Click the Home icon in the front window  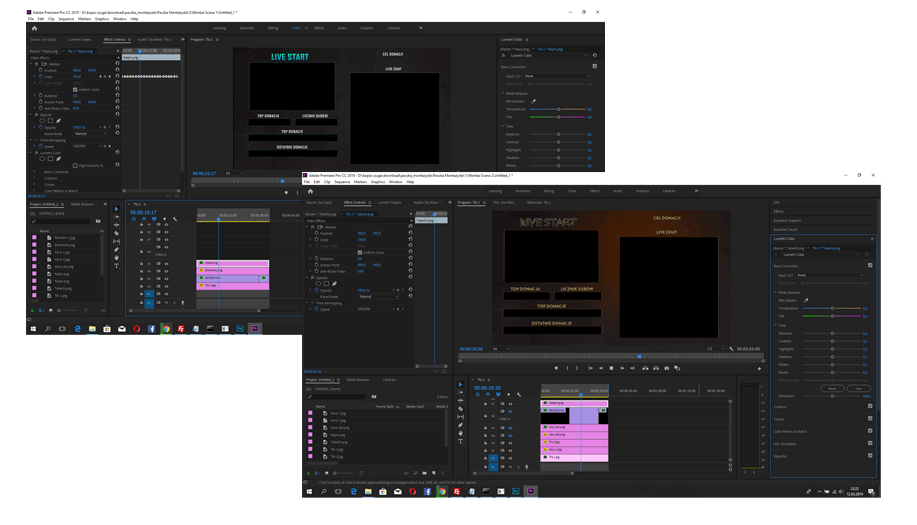311,190
